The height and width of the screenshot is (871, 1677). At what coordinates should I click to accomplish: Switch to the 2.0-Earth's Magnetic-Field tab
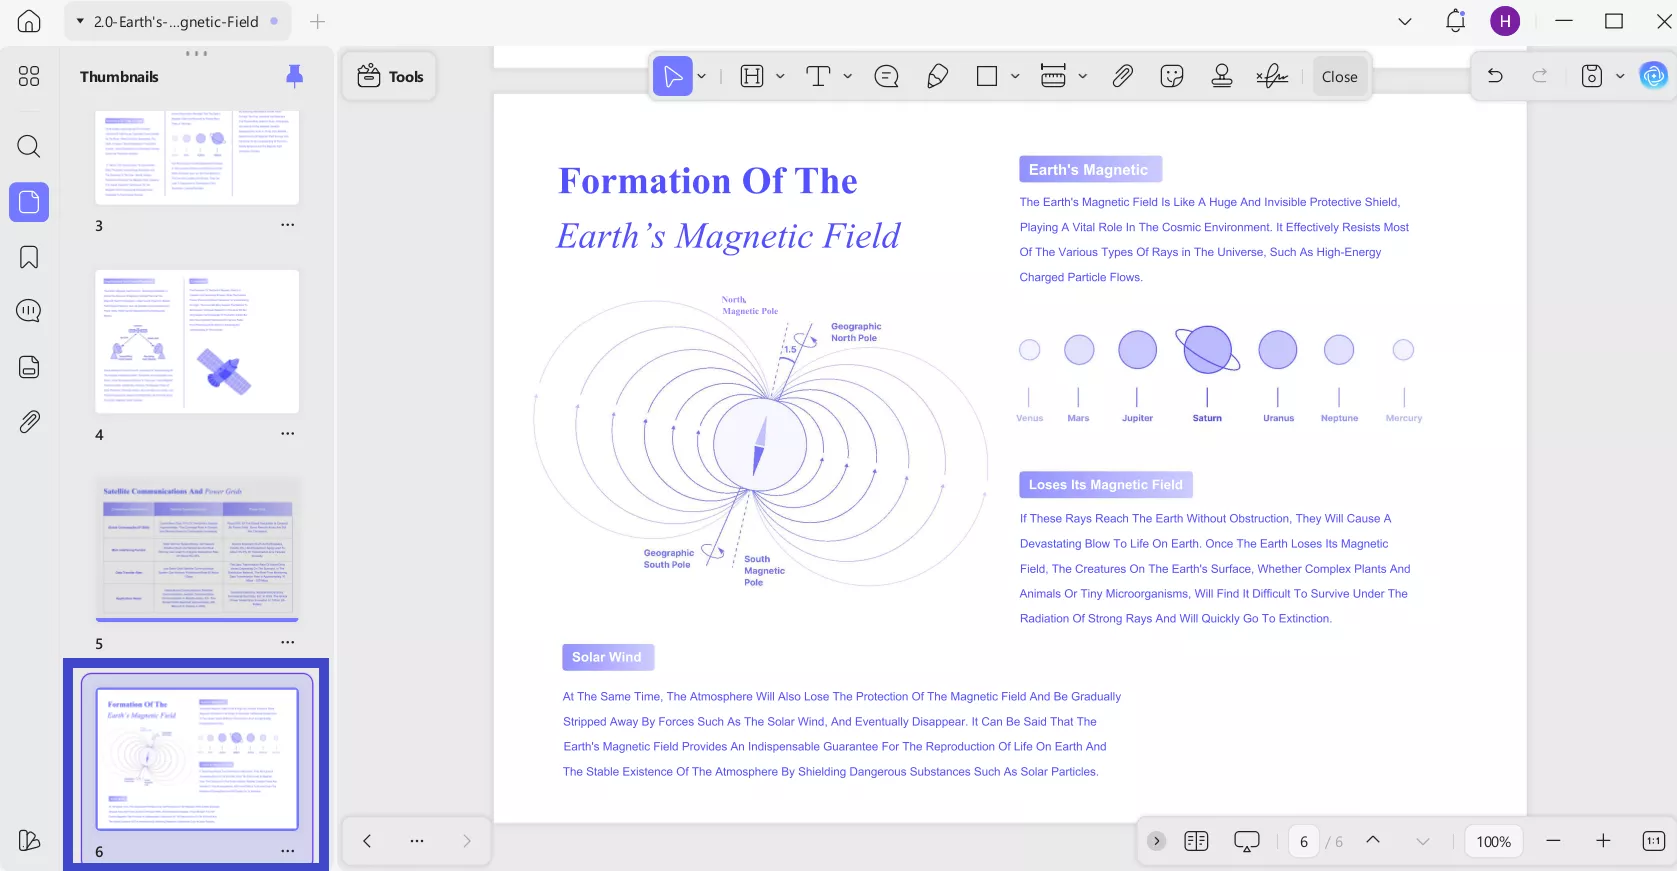click(x=177, y=22)
